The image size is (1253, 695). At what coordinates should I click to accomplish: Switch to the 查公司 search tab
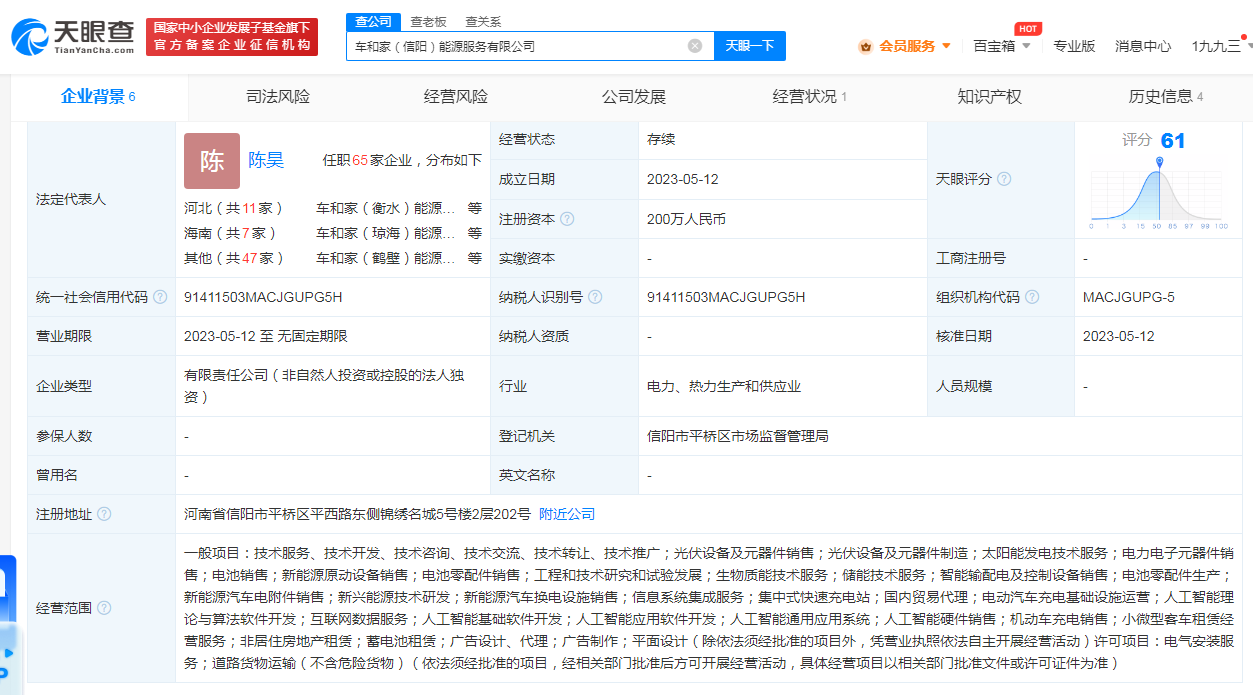point(374,22)
